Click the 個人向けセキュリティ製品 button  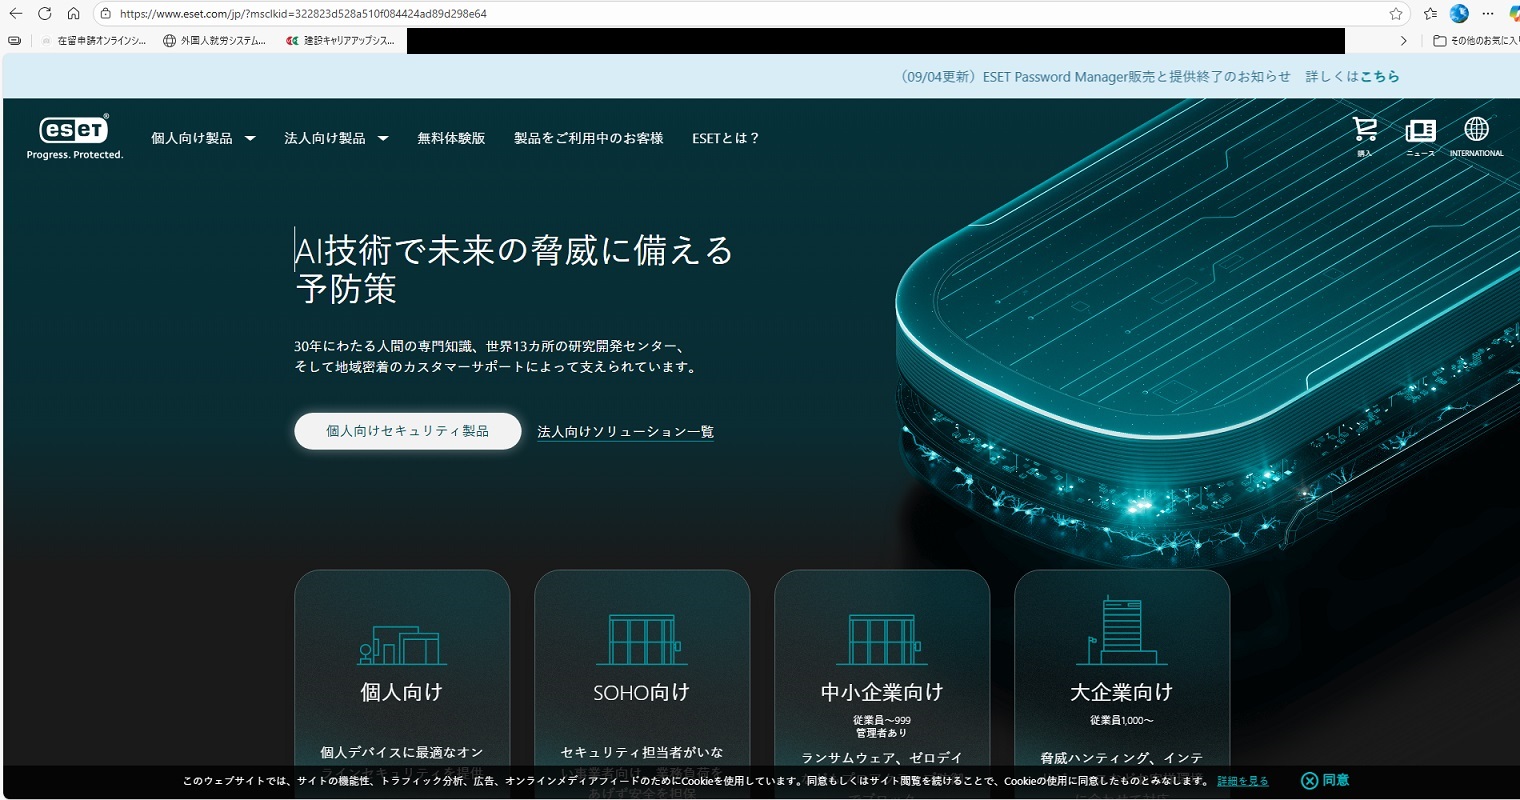407,431
